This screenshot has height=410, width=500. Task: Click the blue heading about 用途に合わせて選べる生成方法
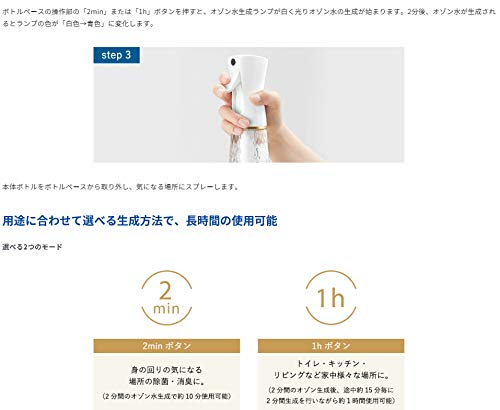(140, 221)
